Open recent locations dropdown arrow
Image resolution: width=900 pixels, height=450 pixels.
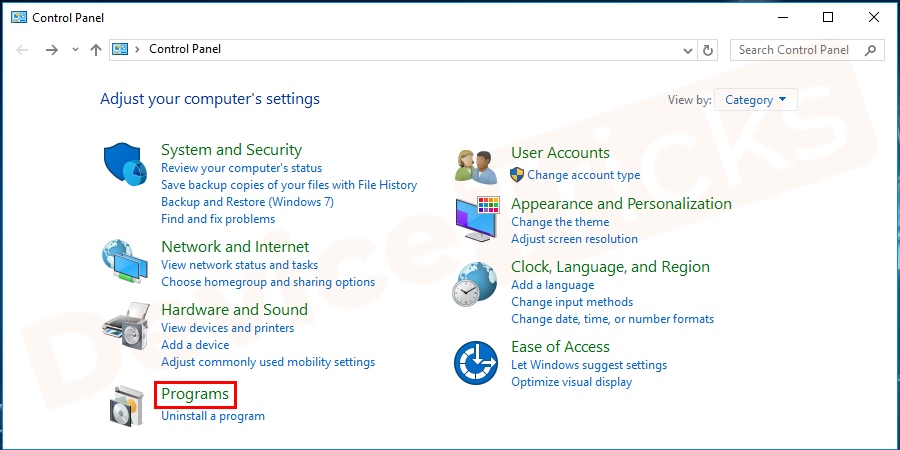(75, 50)
